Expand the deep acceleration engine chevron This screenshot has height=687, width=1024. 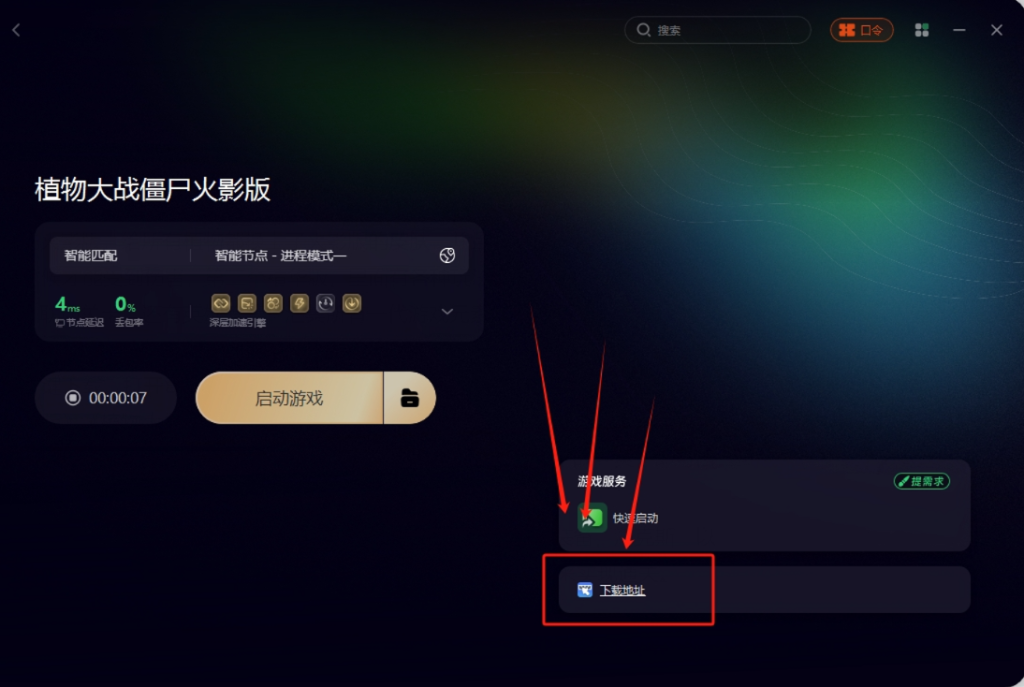click(x=447, y=312)
